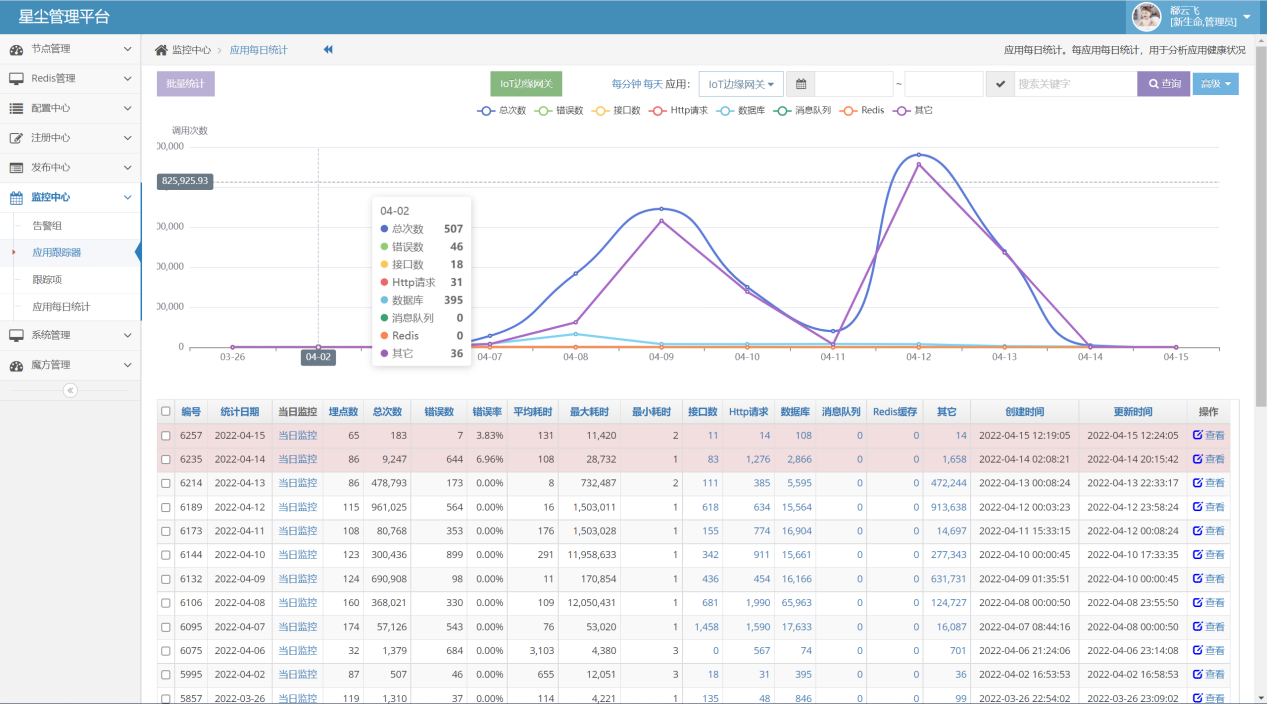The image size is (1267, 704).
Task: Toggle the 总次数 series in the chart legend
Action: pyautogui.click(x=502, y=110)
